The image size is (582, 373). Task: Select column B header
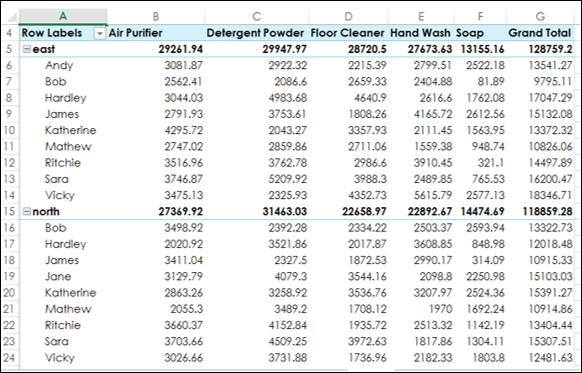156,16
